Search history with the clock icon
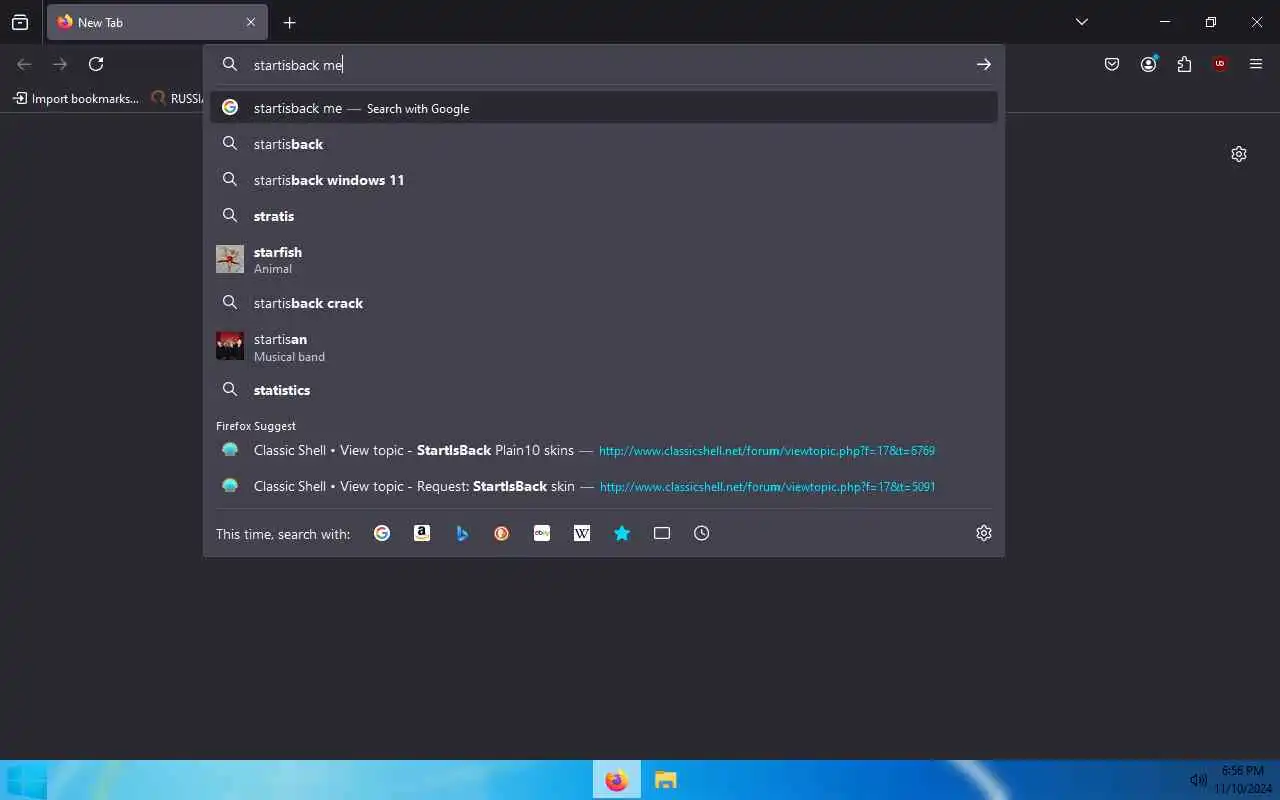 coord(702,533)
